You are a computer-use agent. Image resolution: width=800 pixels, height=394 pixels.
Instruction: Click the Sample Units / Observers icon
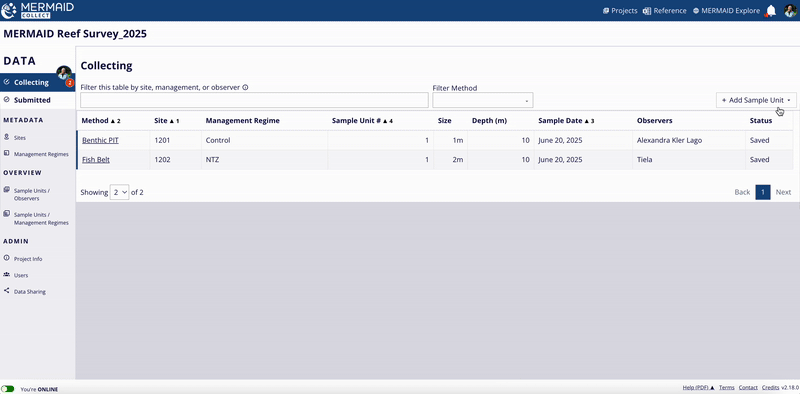pyautogui.click(x=7, y=189)
